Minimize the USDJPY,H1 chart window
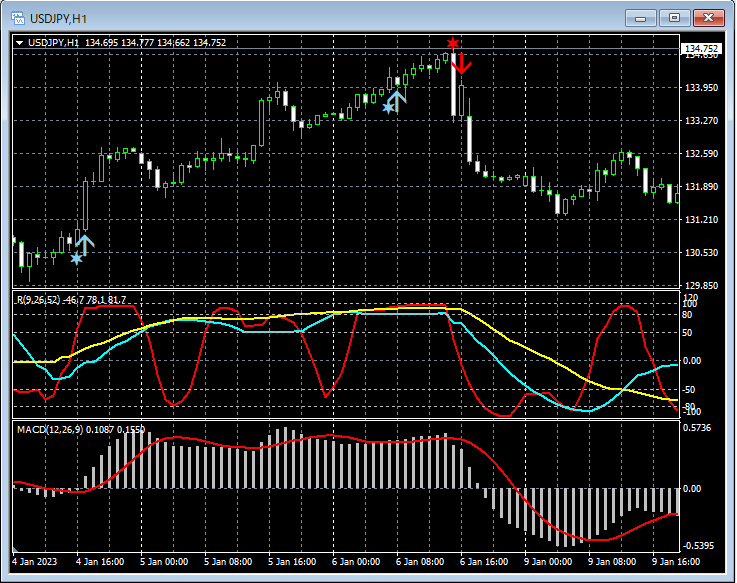Viewport: 737px width, 583px height. tap(642, 18)
